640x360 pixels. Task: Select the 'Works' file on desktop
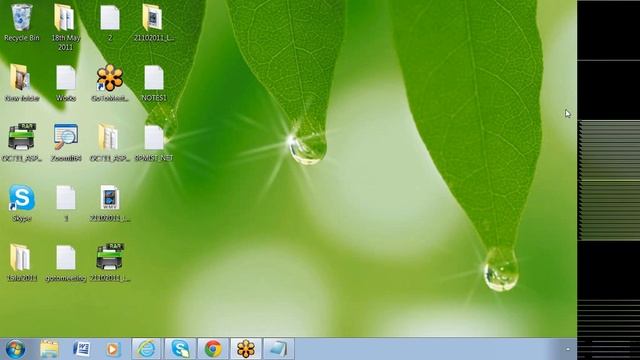66,83
